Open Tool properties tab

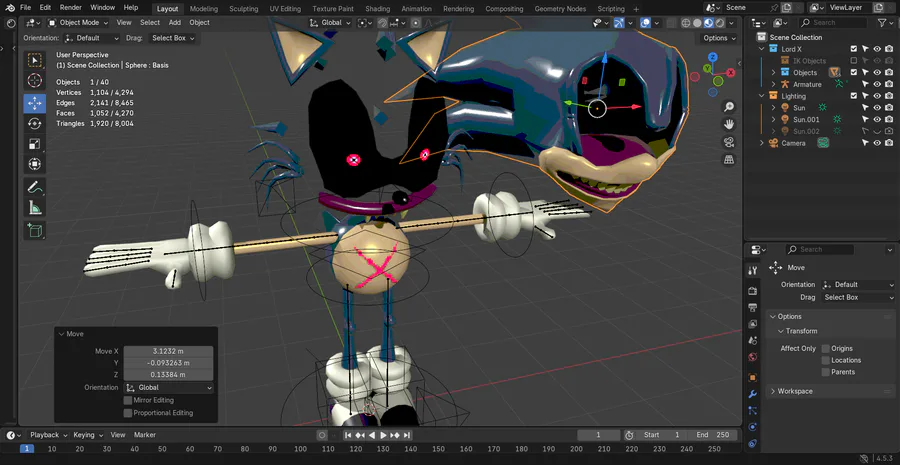(x=753, y=270)
